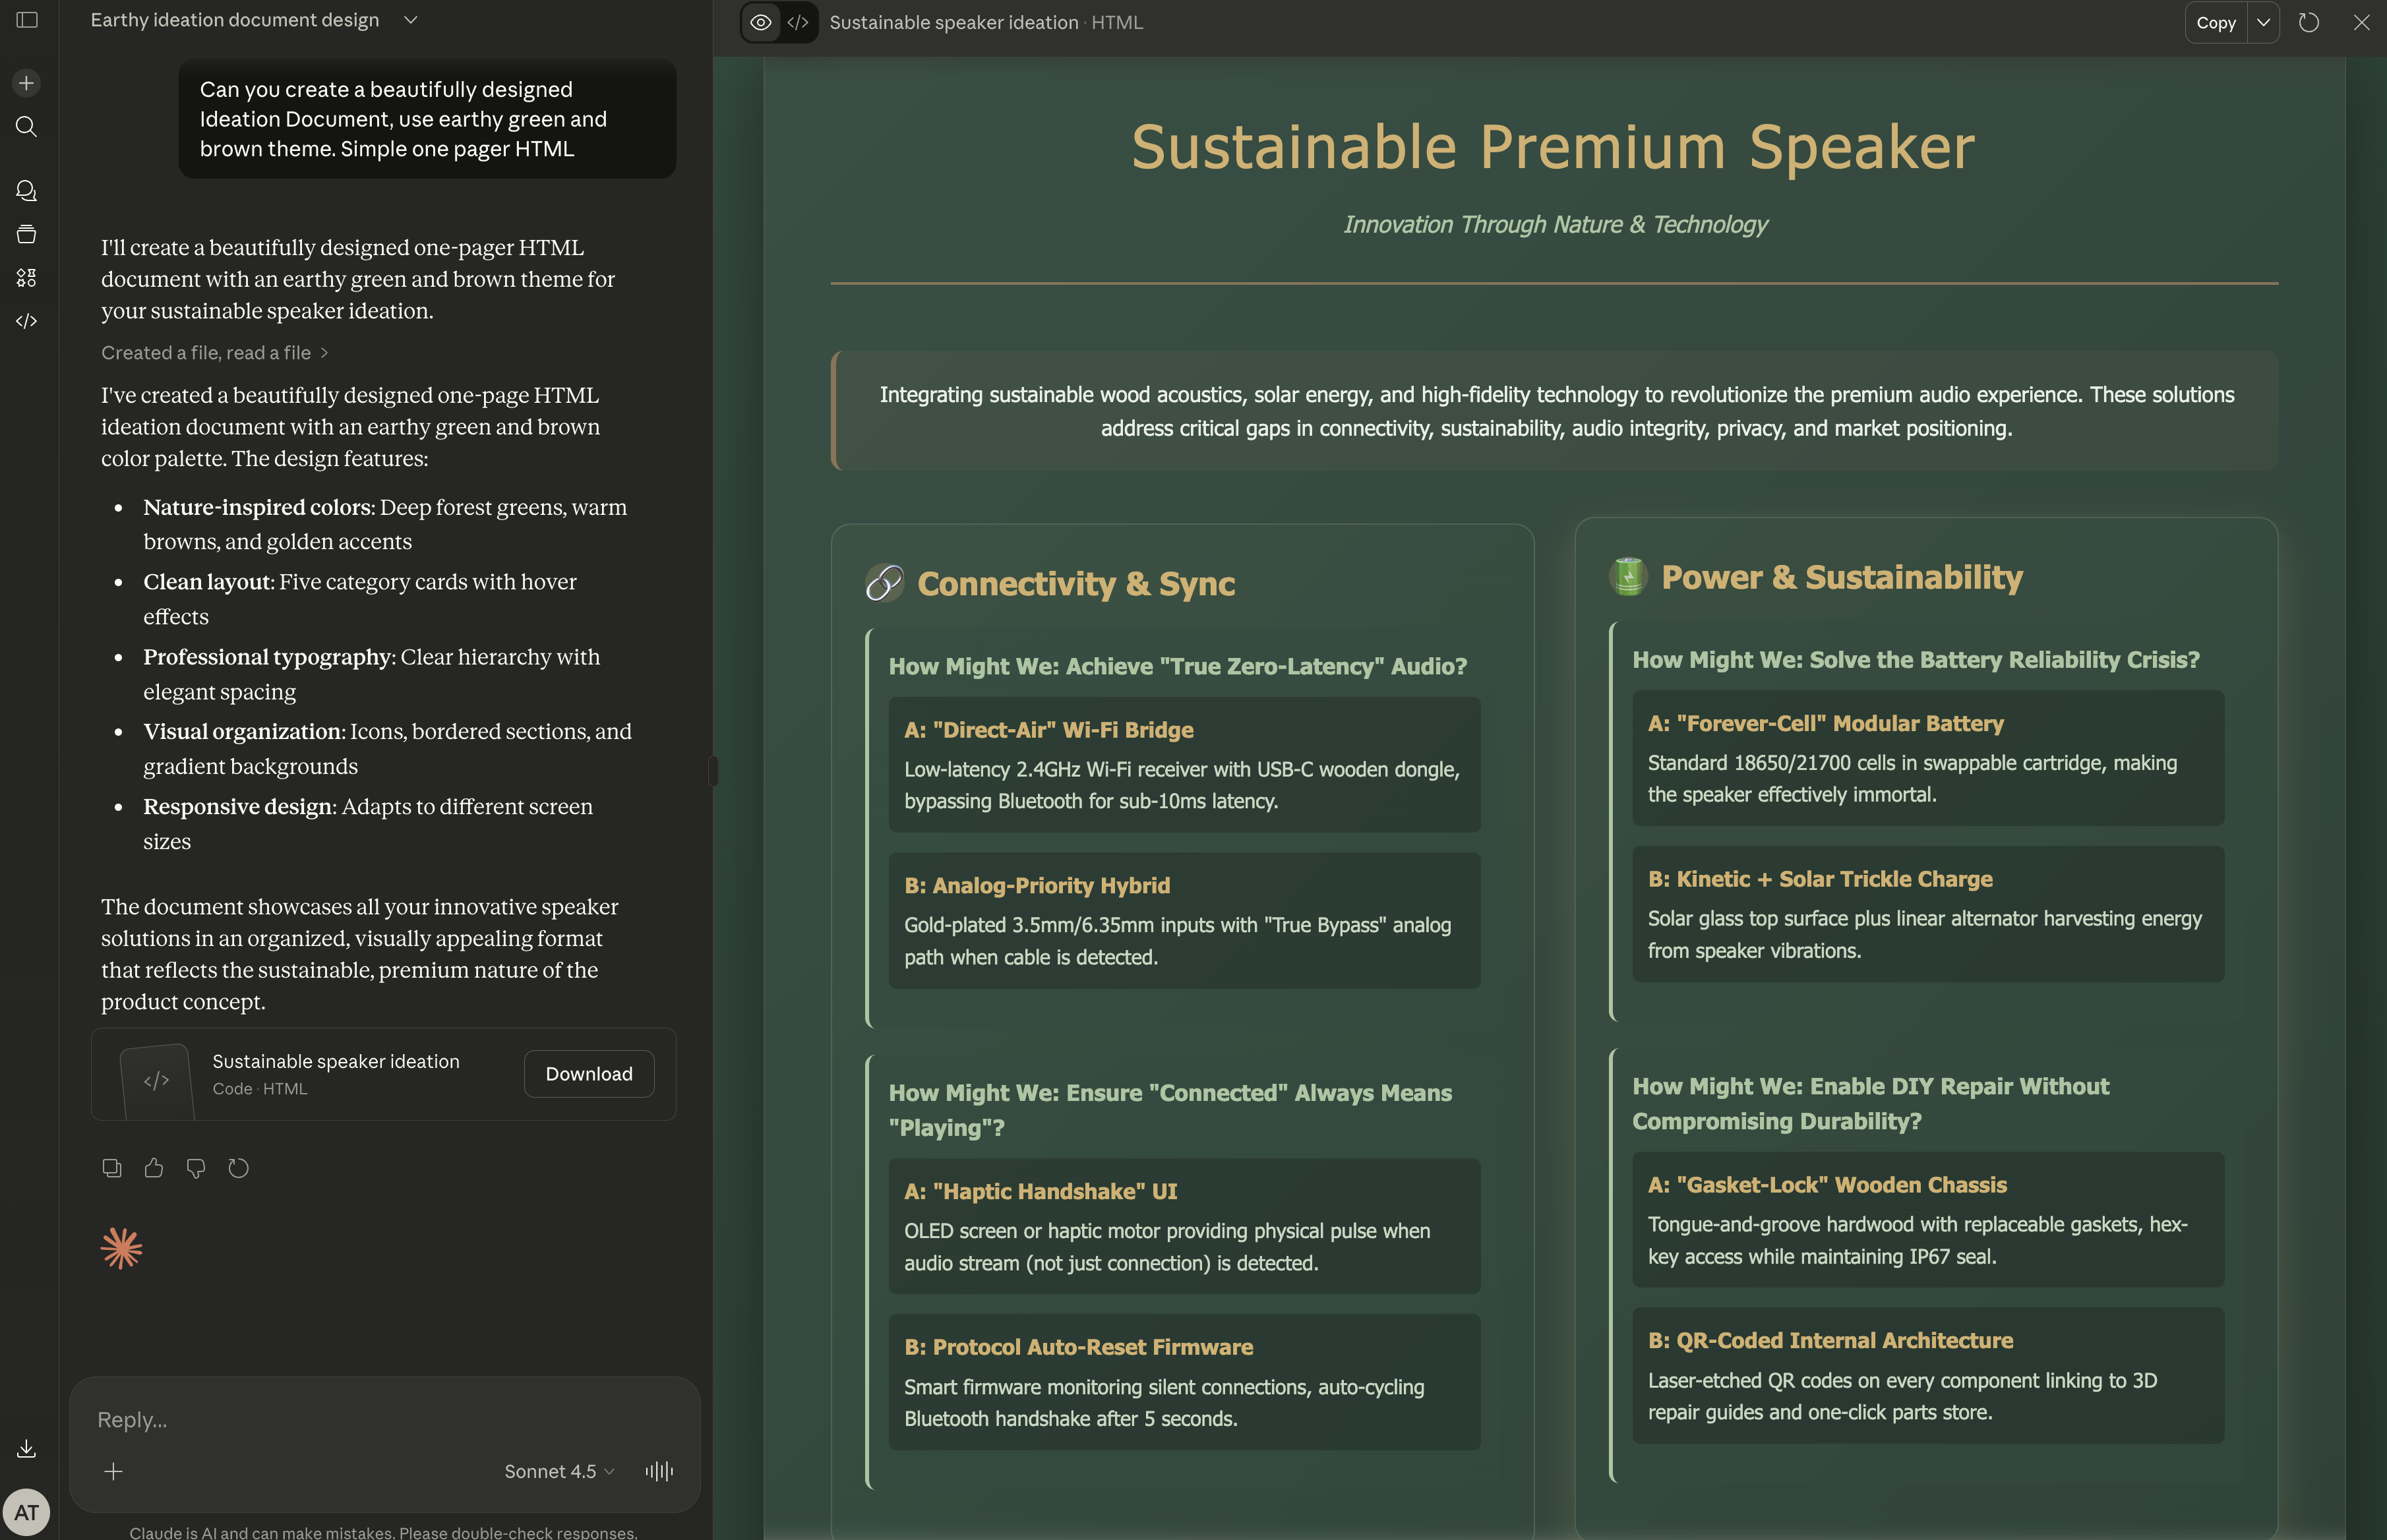The height and width of the screenshot is (1540, 2387).
Task: Click the Earthy ideation document design title
Action: 235,20
